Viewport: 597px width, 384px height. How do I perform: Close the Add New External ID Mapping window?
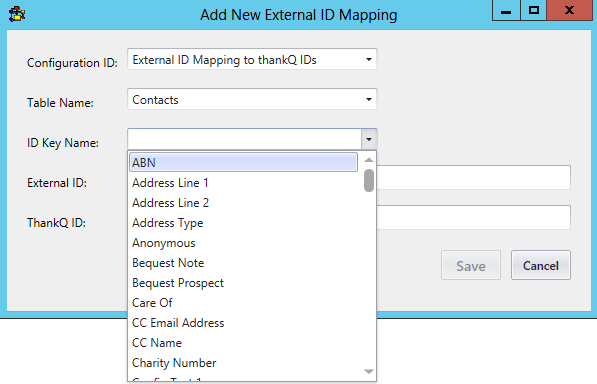(x=570, y=10)
